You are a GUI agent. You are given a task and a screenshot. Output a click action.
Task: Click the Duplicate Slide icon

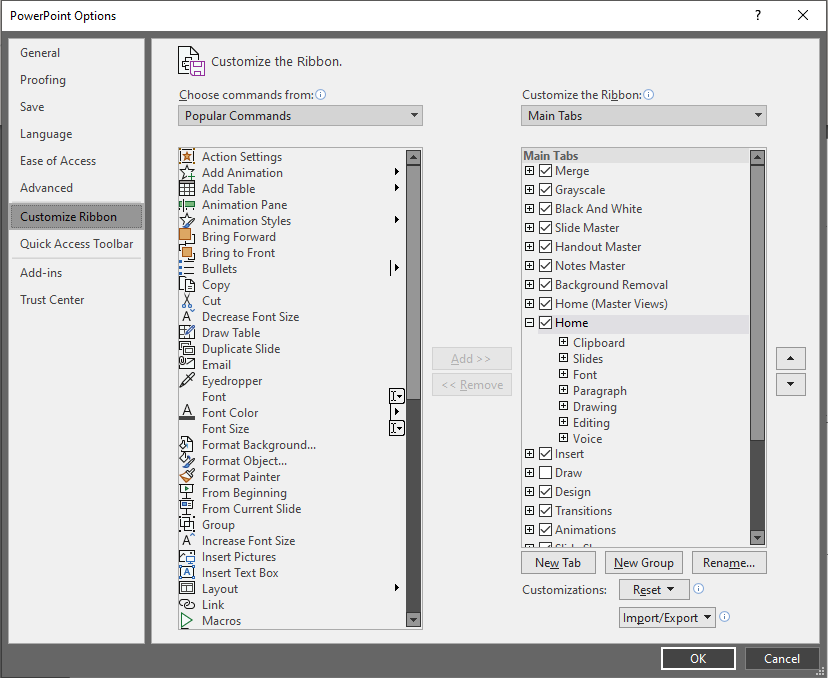187,349
